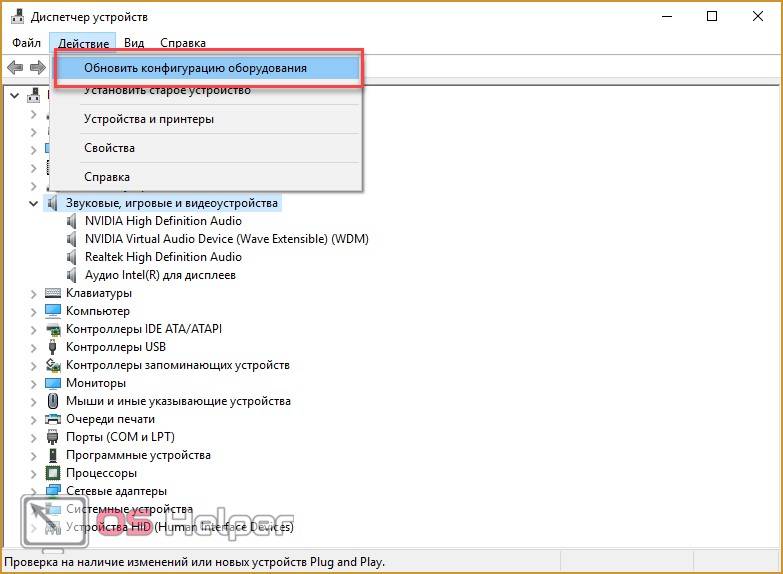Click the back arrow toolbar icon
783x574 pixels.
click(15, 67)
